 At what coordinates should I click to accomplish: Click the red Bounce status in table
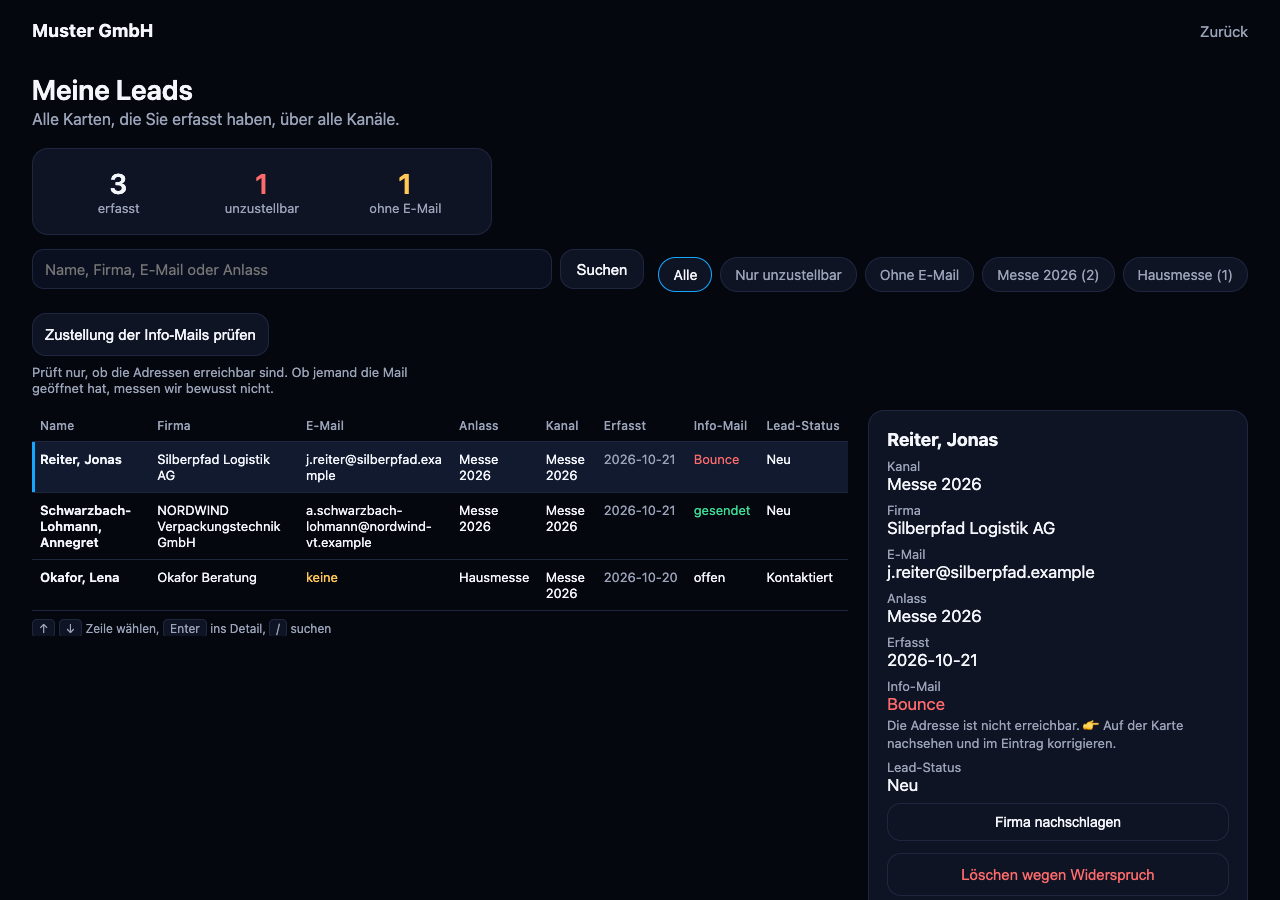pyautogui.click(x=716, y=460)
